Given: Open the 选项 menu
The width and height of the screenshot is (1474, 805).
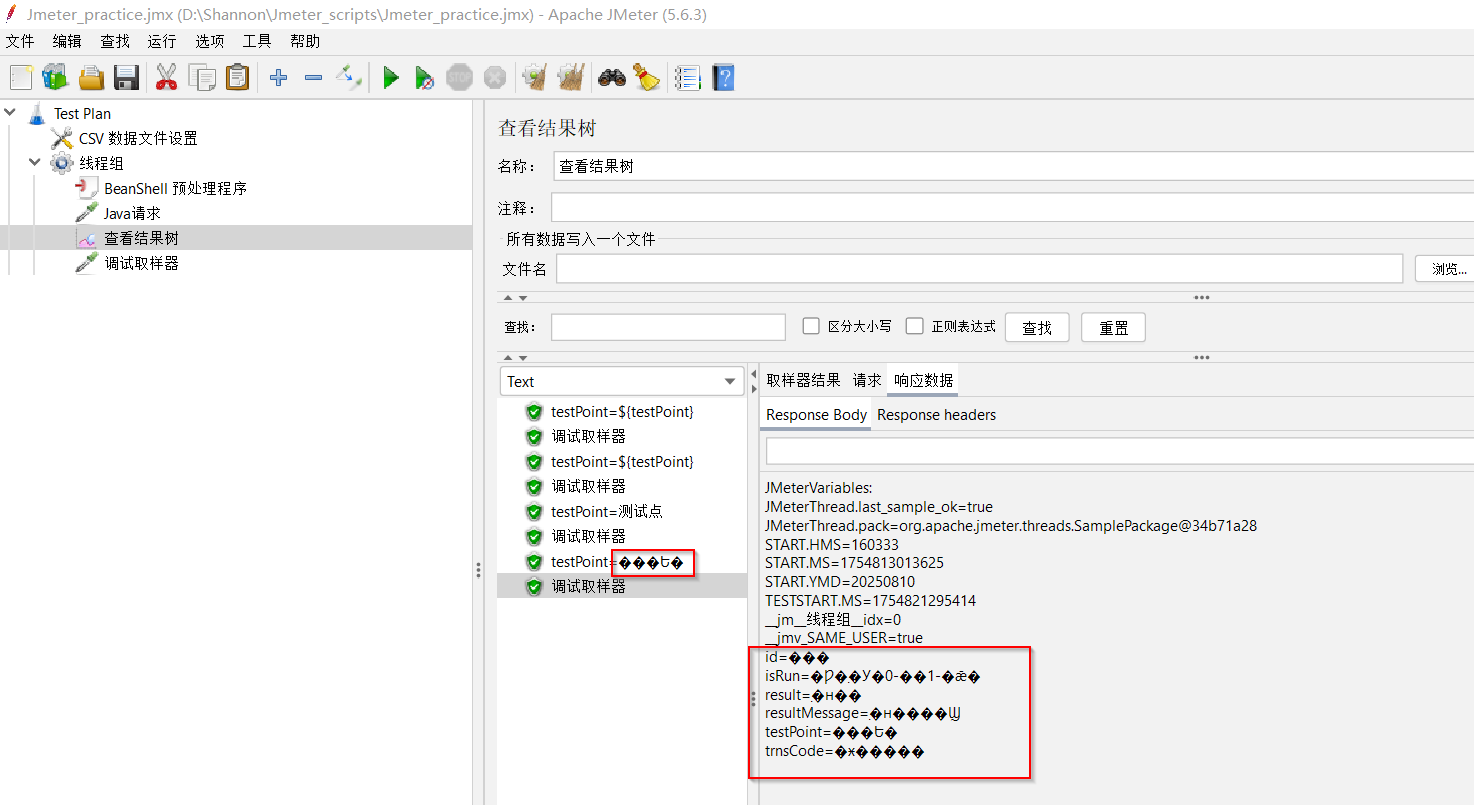Looking at the screenshot, I should (x=210, y=41).
